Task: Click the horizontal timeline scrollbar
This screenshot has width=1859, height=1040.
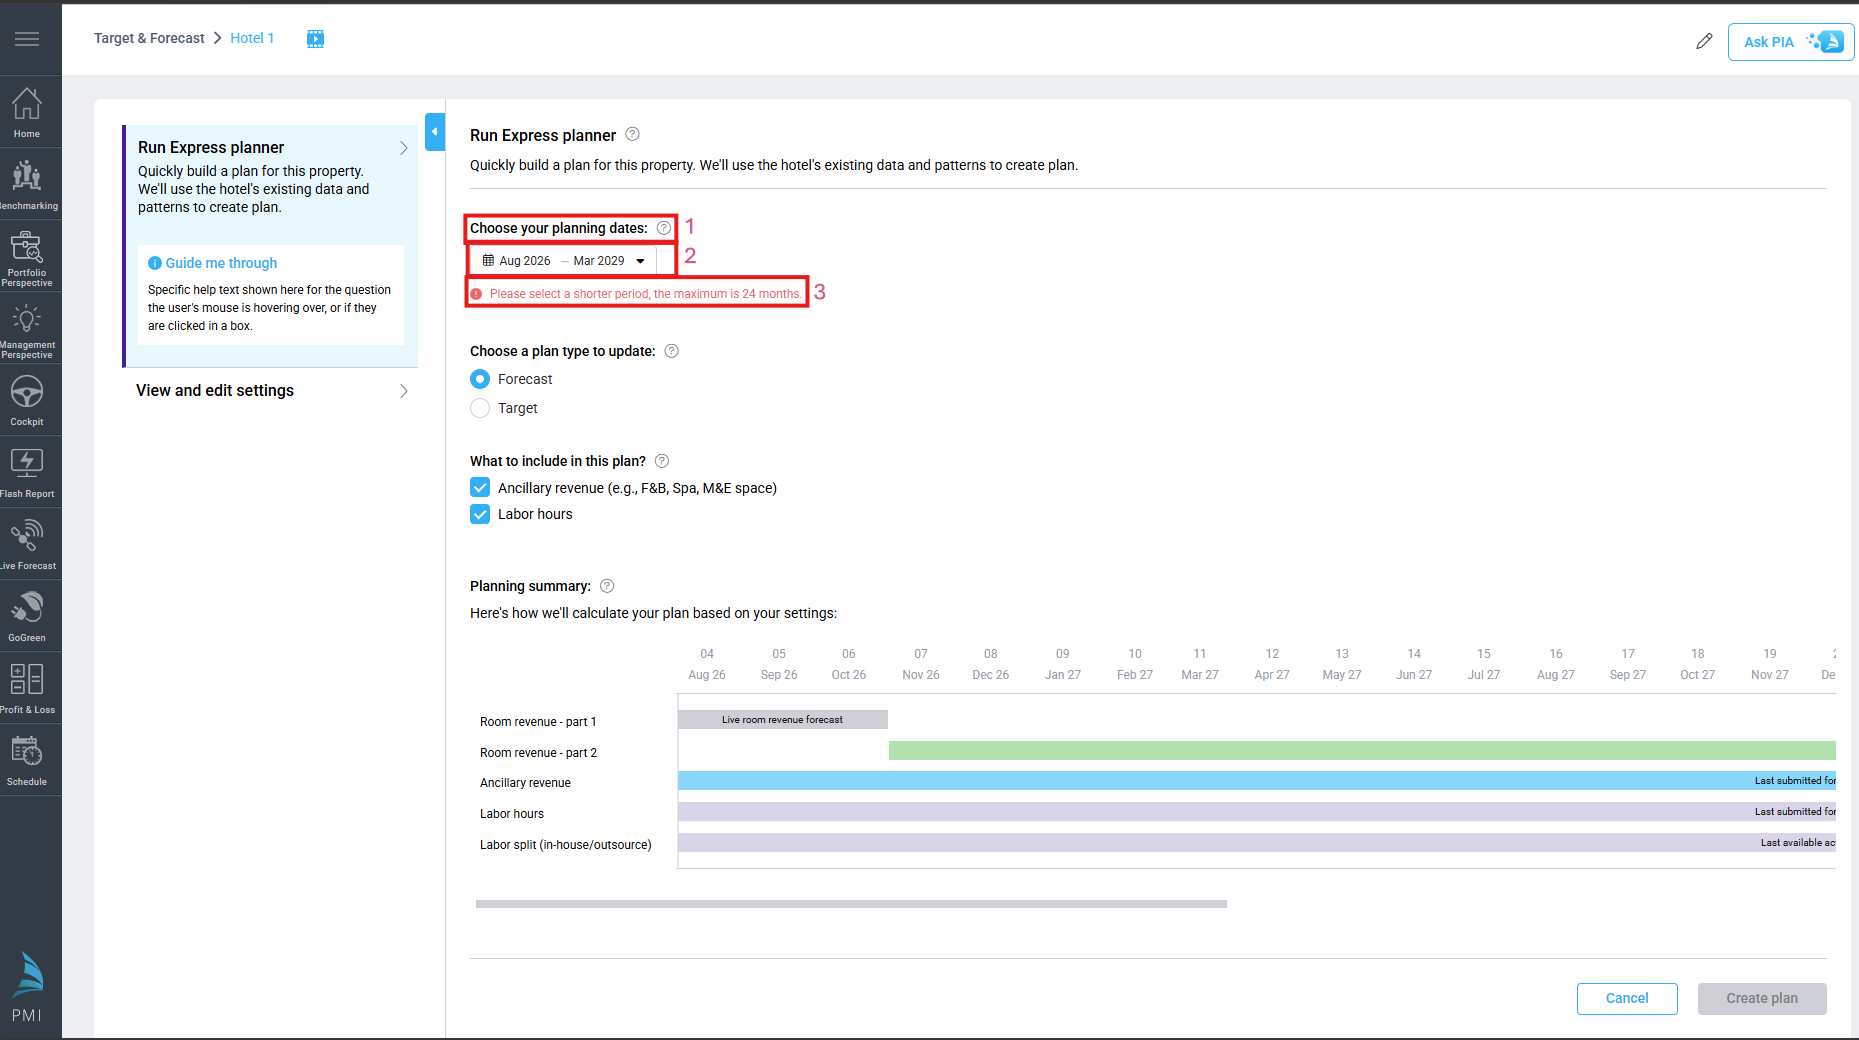Action: tap(850, 904)
